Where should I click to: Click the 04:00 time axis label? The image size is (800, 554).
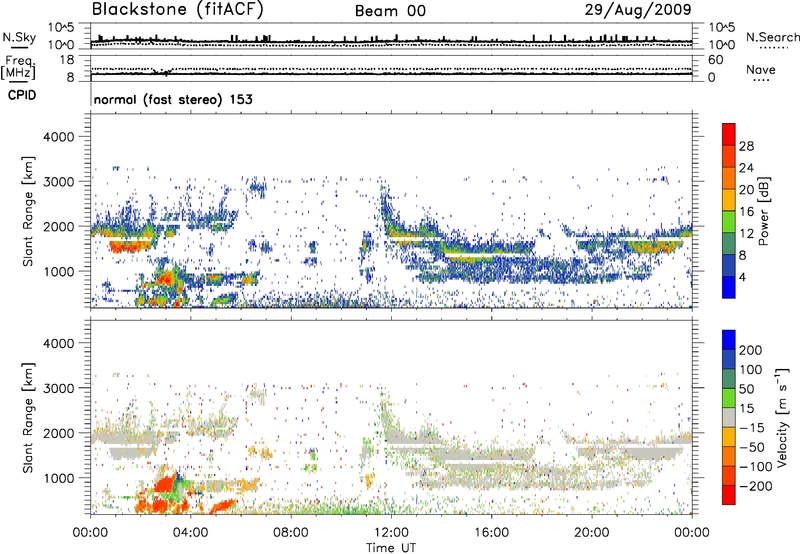point(190,533)
